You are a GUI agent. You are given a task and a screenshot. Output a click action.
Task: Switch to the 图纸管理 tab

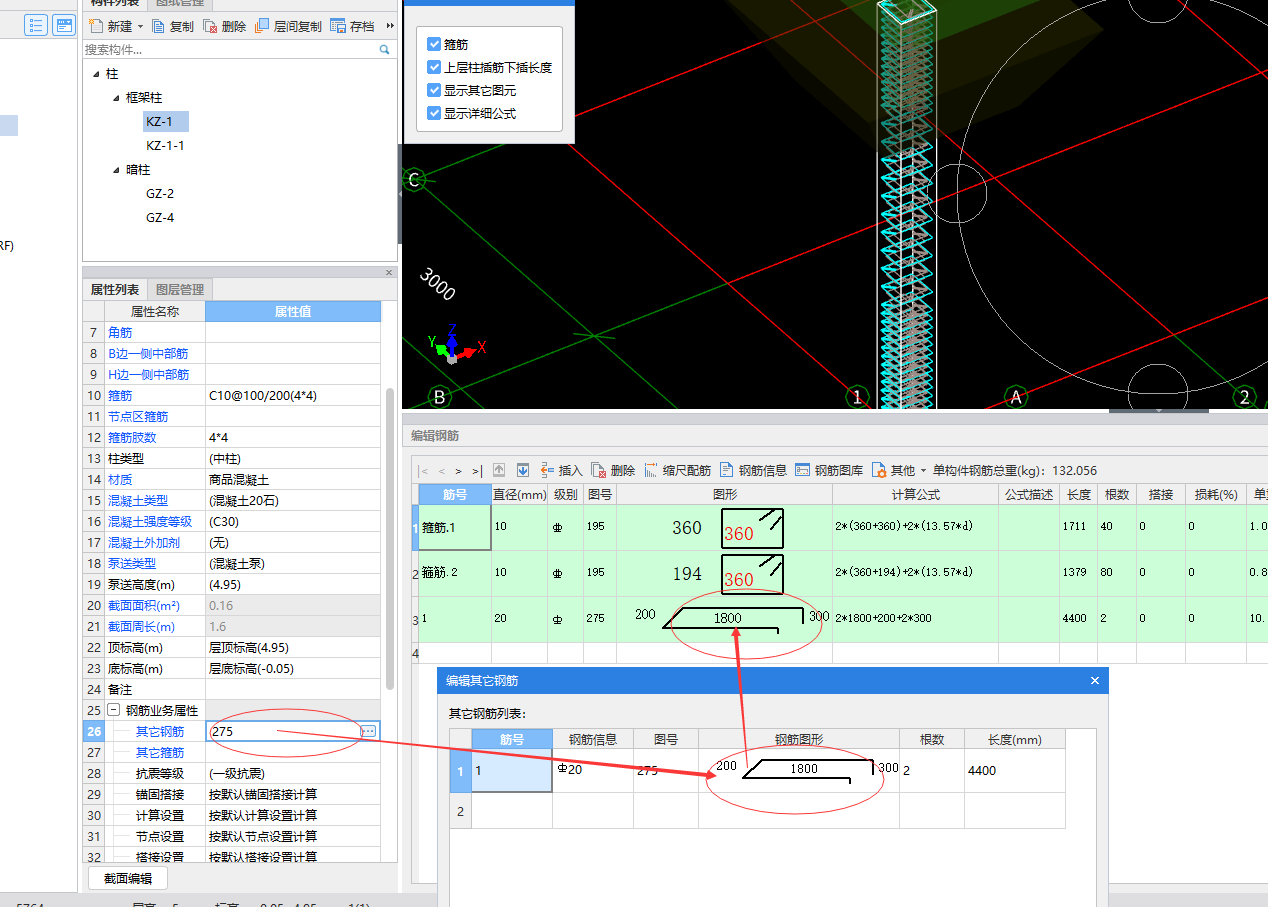coord(180,4)
